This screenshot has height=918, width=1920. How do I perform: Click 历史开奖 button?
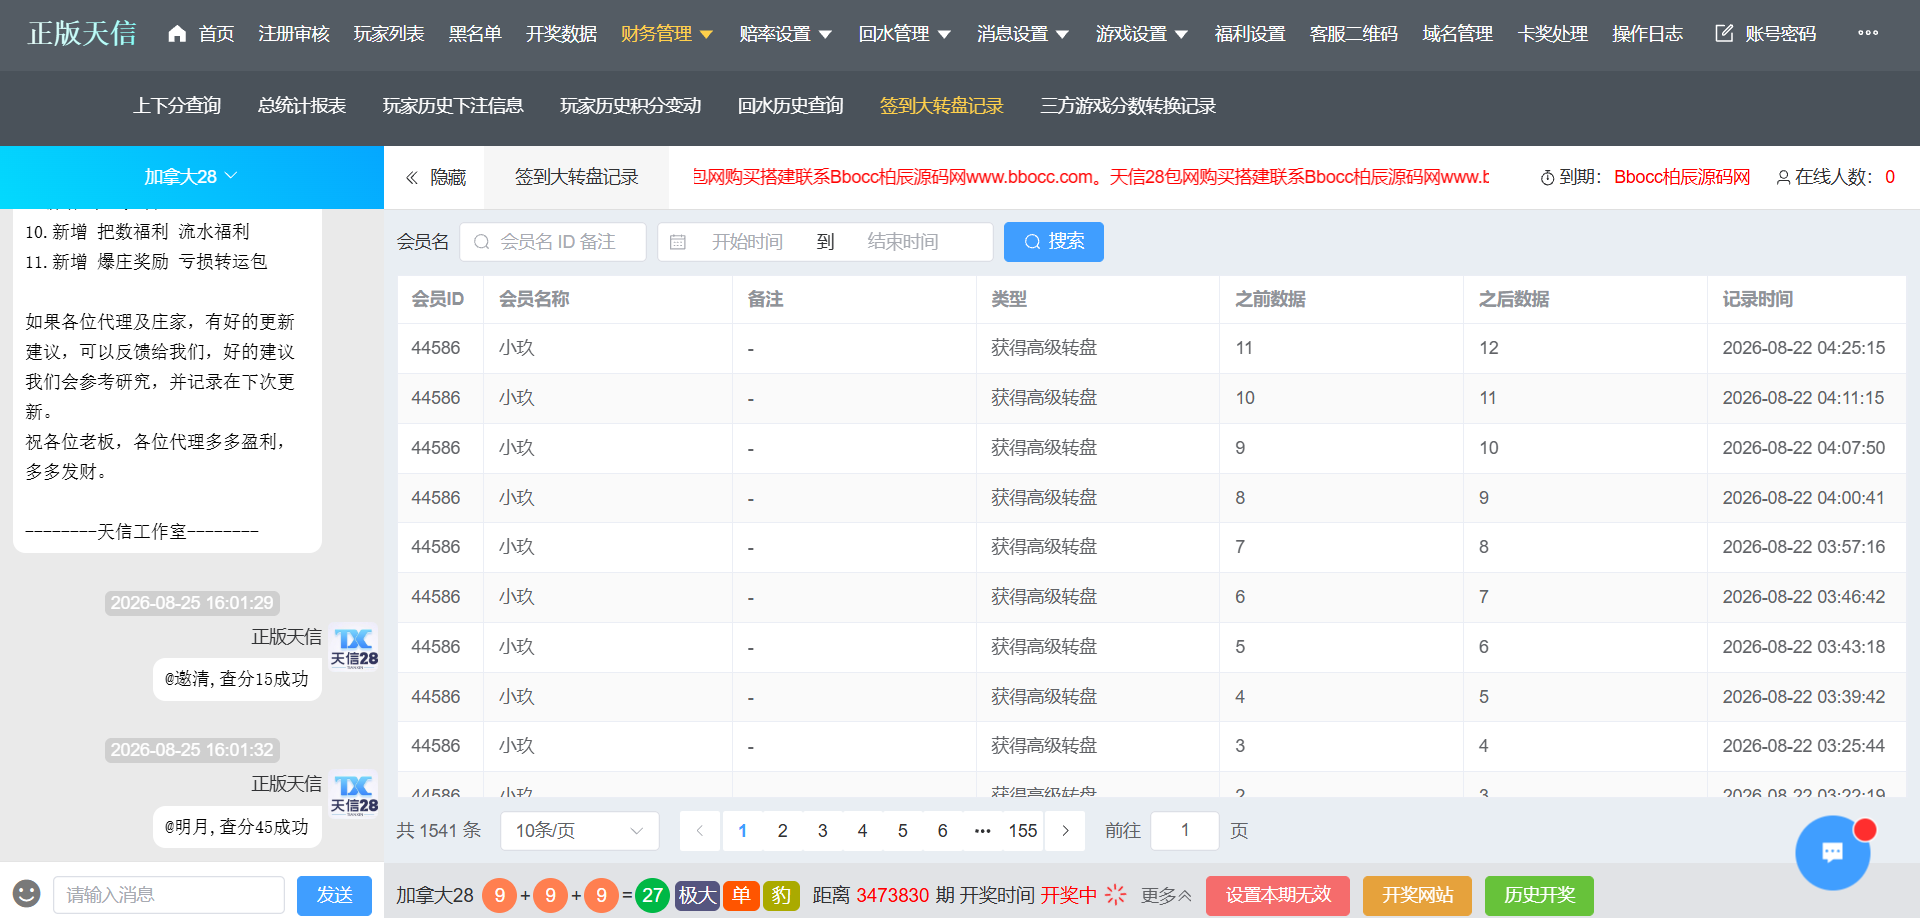(1539, 895)
